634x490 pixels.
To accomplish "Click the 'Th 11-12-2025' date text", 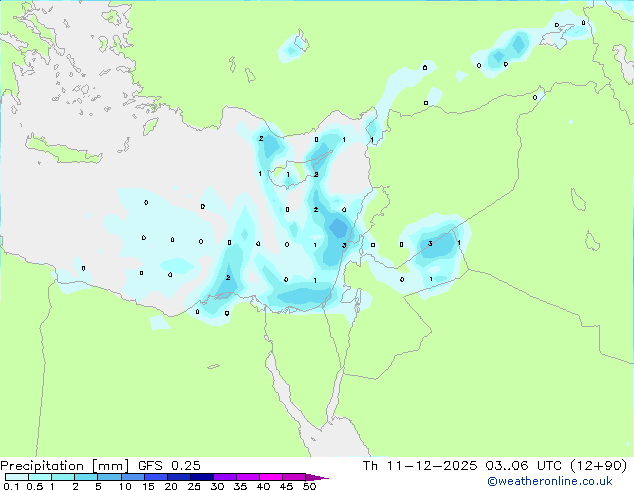I will pyautogui.click(x=420, y=466).
